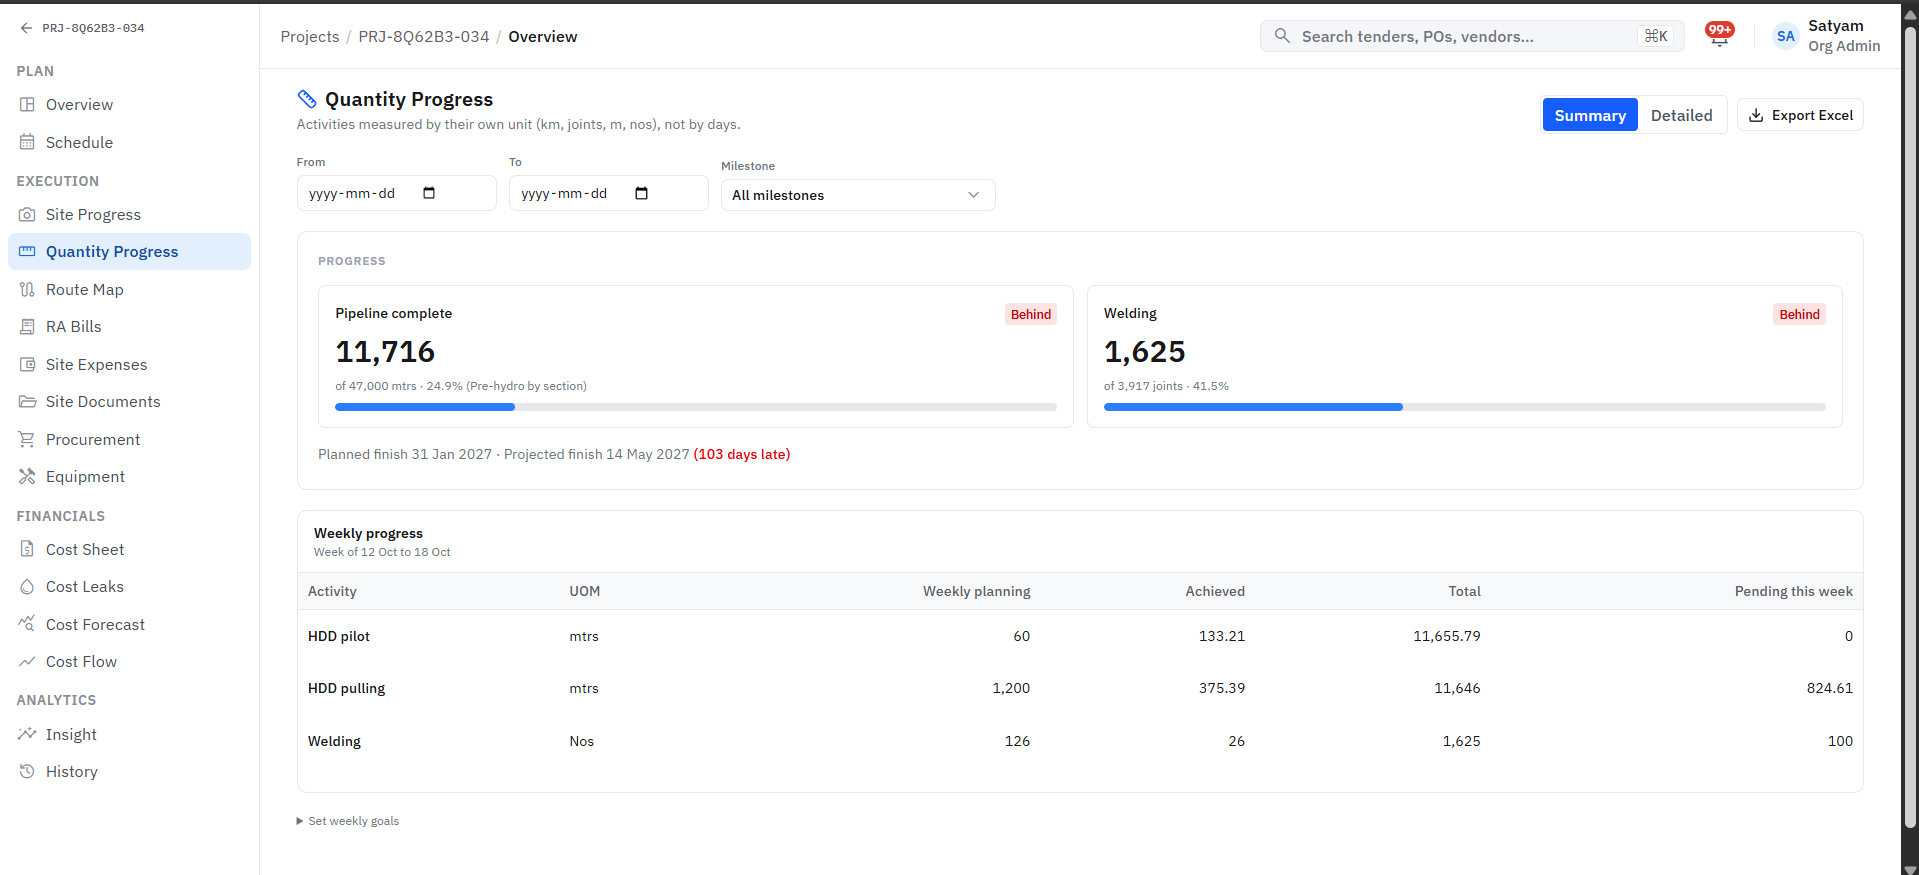The image size is (1919, 875).
Task: Click the History clock icon
Action: click(x=27, y=771)
